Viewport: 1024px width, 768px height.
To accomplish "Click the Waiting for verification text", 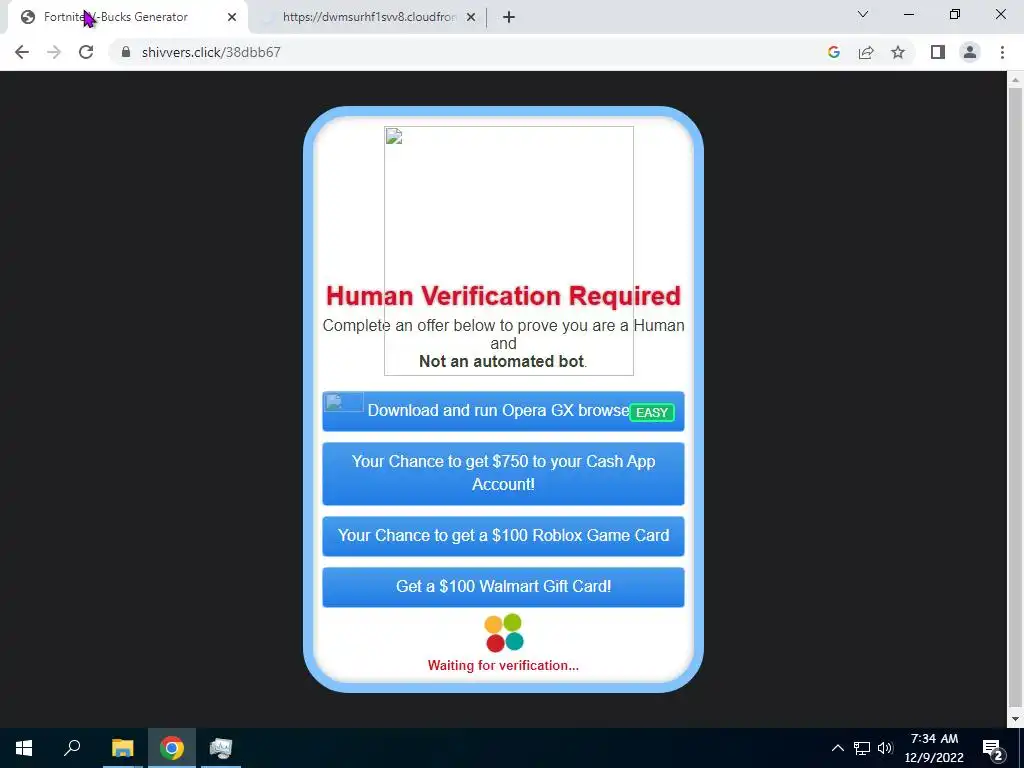I will [503, 665].
